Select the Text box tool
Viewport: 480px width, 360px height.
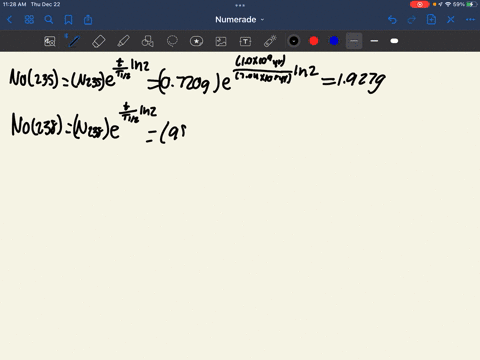[245, 41]
